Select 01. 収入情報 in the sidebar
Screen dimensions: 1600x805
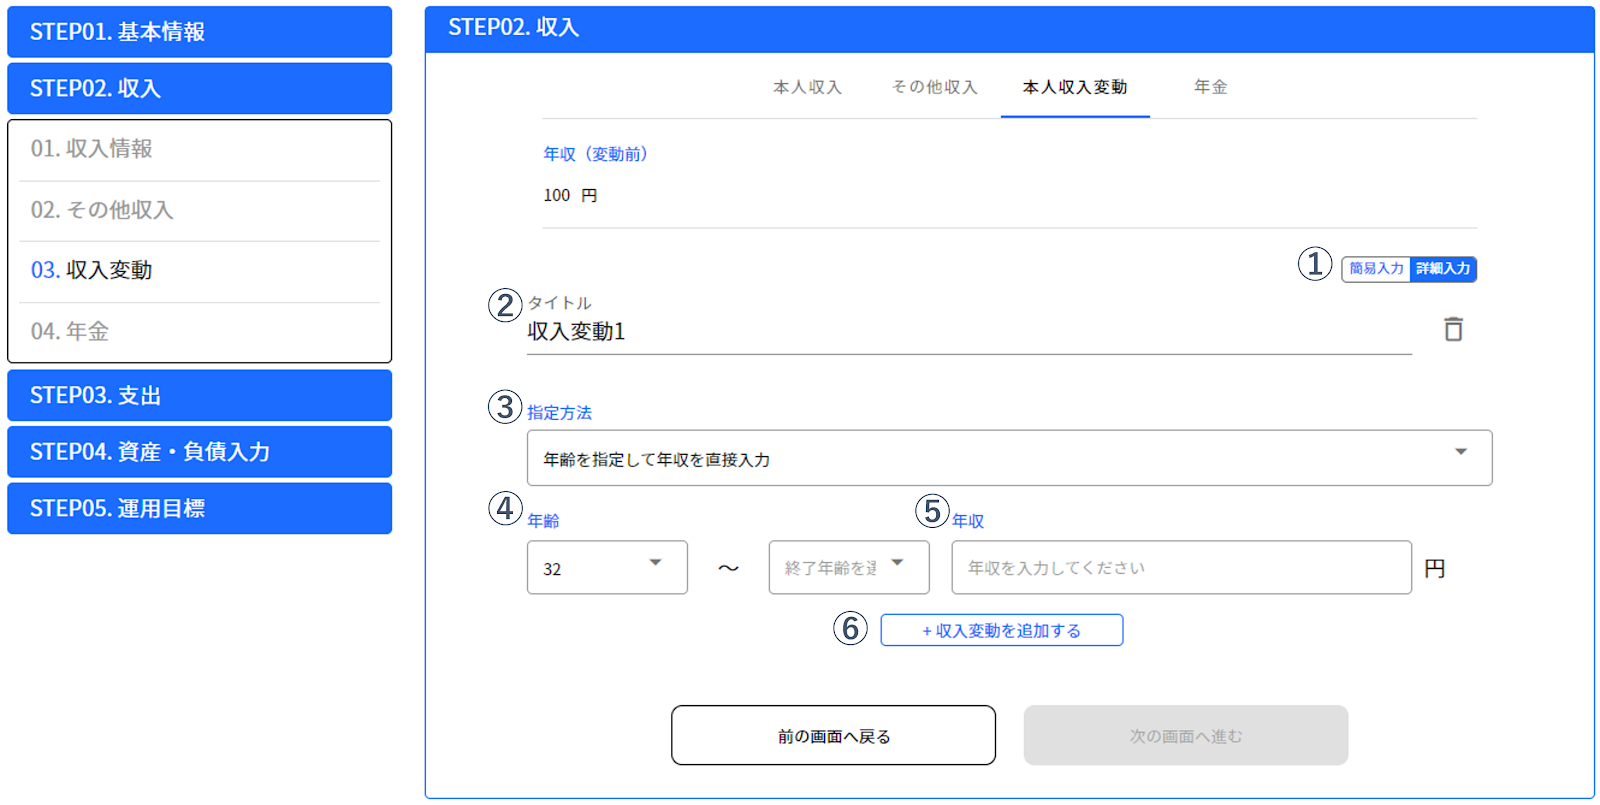click(200, 149)
